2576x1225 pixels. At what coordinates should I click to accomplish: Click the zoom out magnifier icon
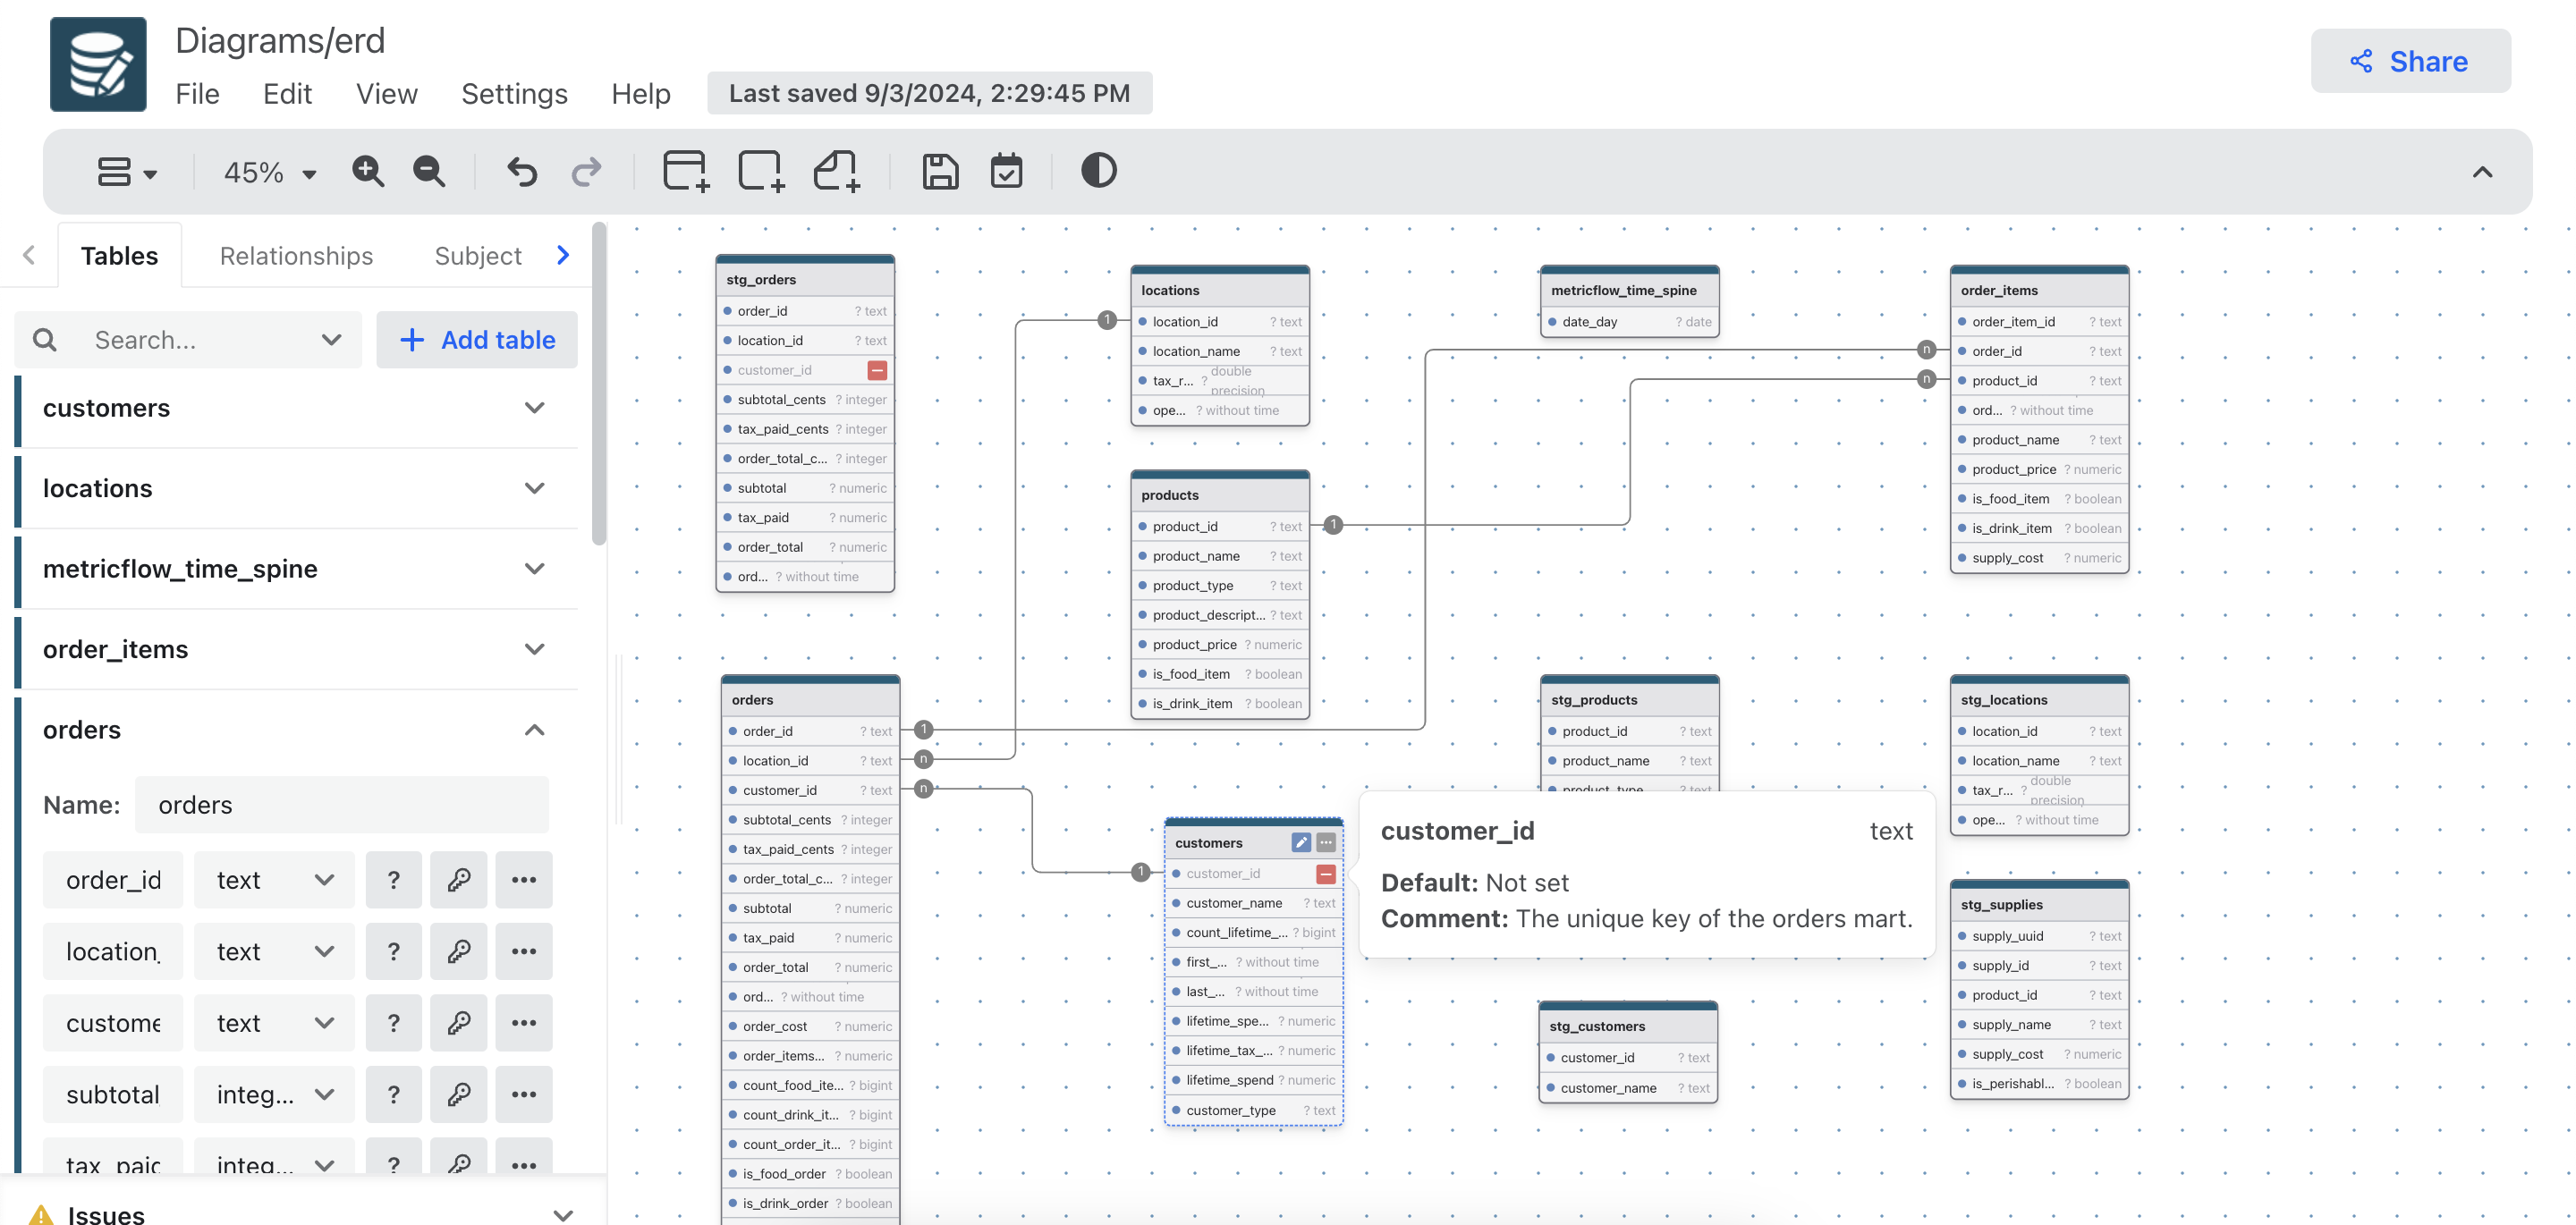click(428, 169)
